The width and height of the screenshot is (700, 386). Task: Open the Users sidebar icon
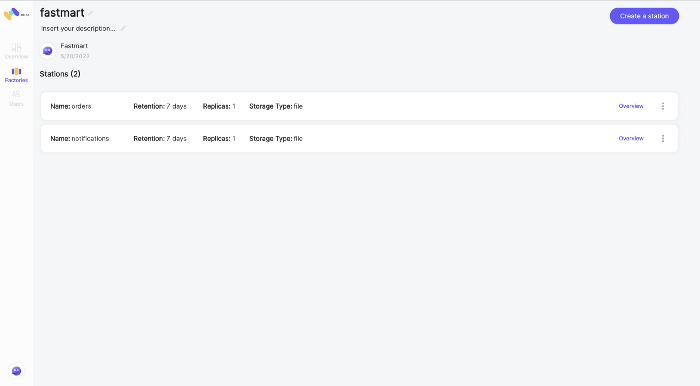[17, 94]
